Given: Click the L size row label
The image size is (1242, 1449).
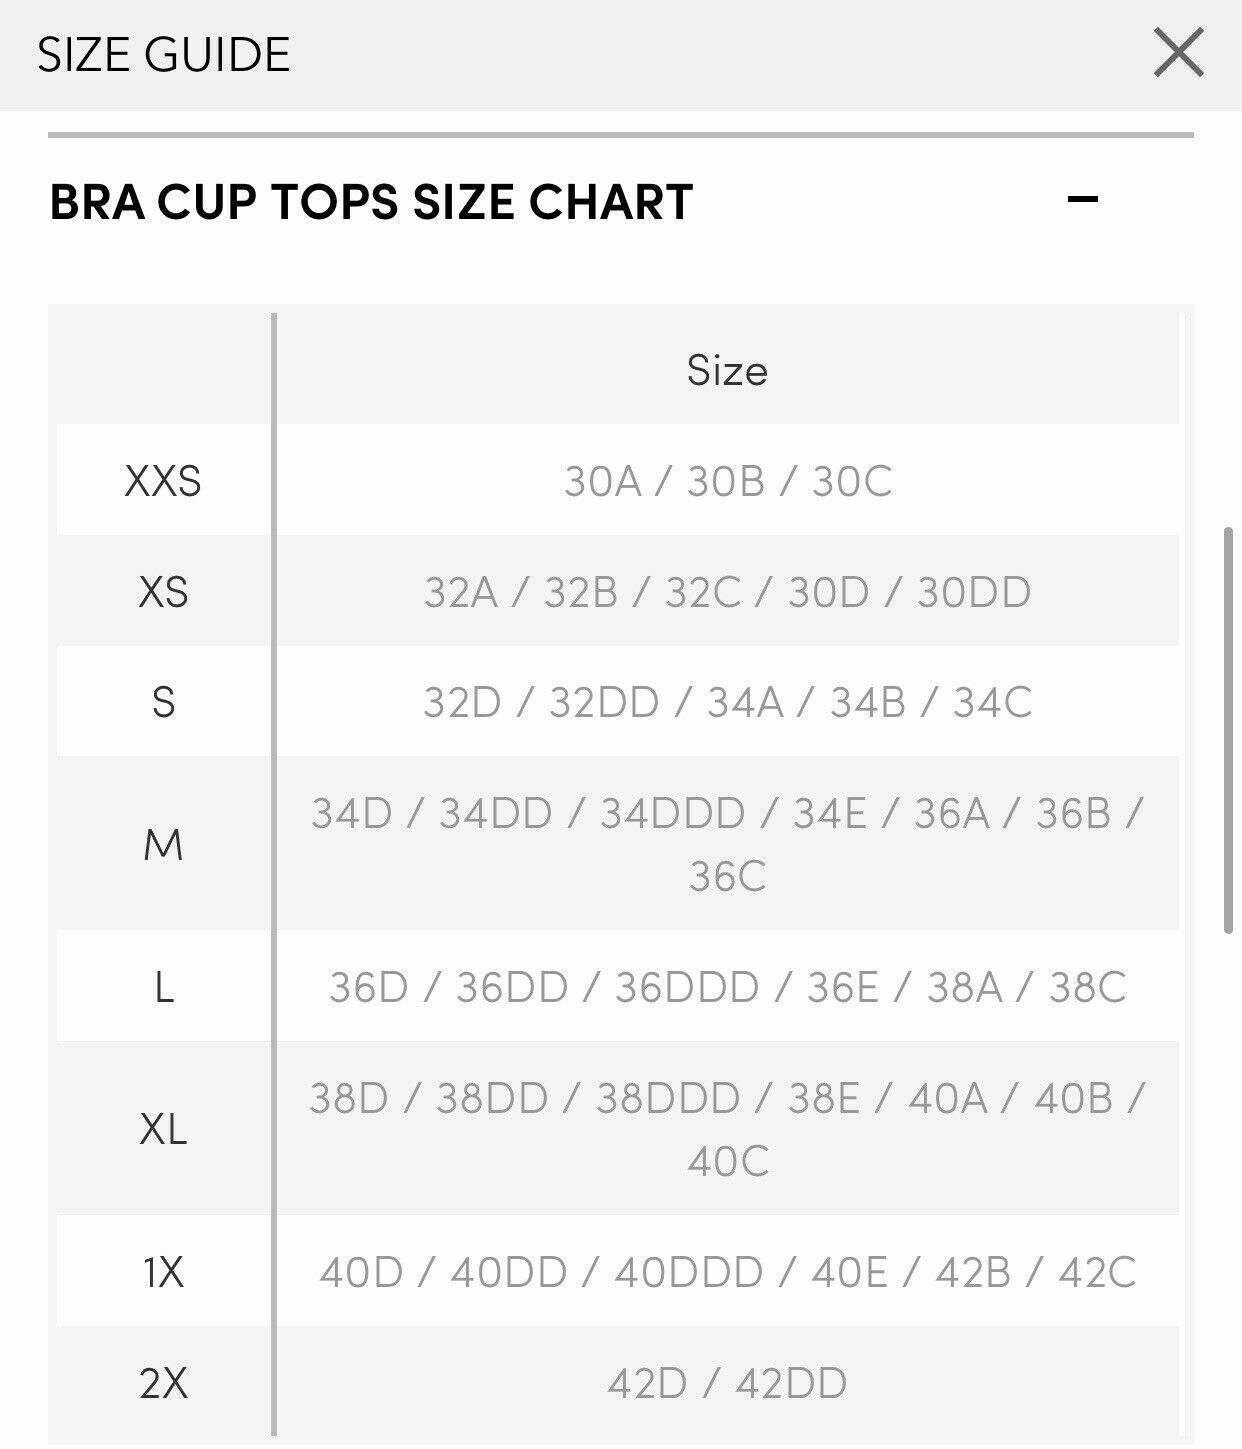Looking at the screenshot, I should click(163, 988).
